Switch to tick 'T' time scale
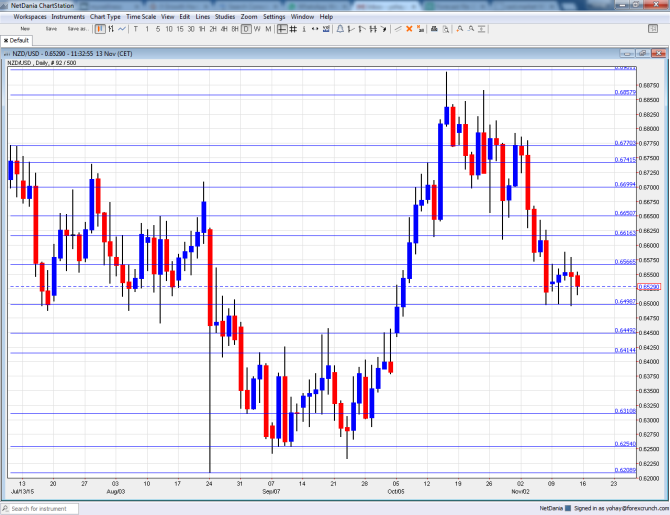The height and width of the screenshot is (515, 670). coord(136,29)
